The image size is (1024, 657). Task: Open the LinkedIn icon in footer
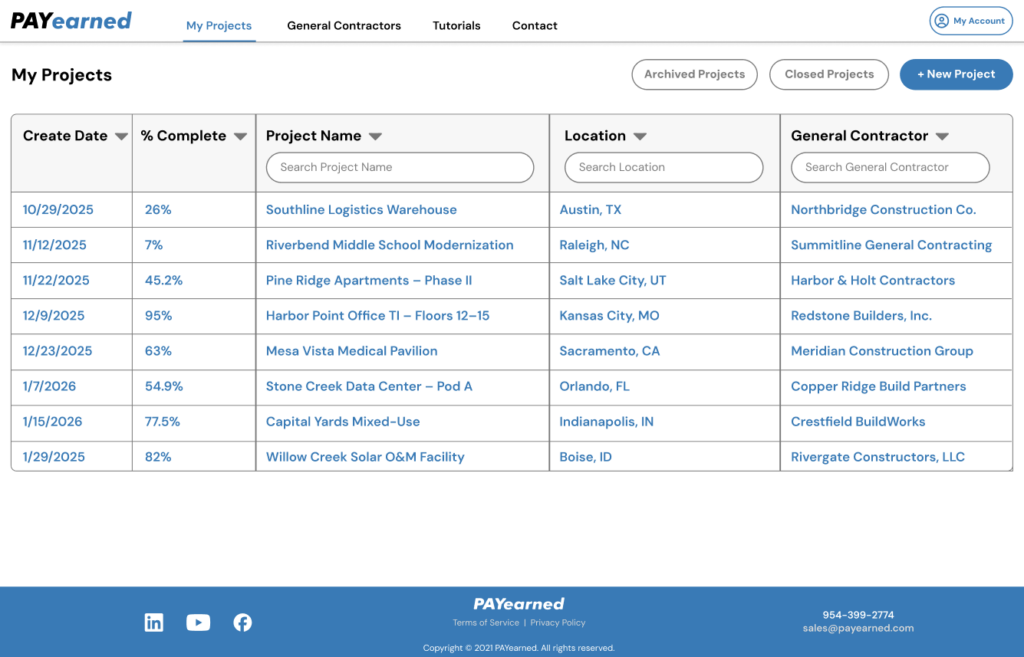pos(154,623)
